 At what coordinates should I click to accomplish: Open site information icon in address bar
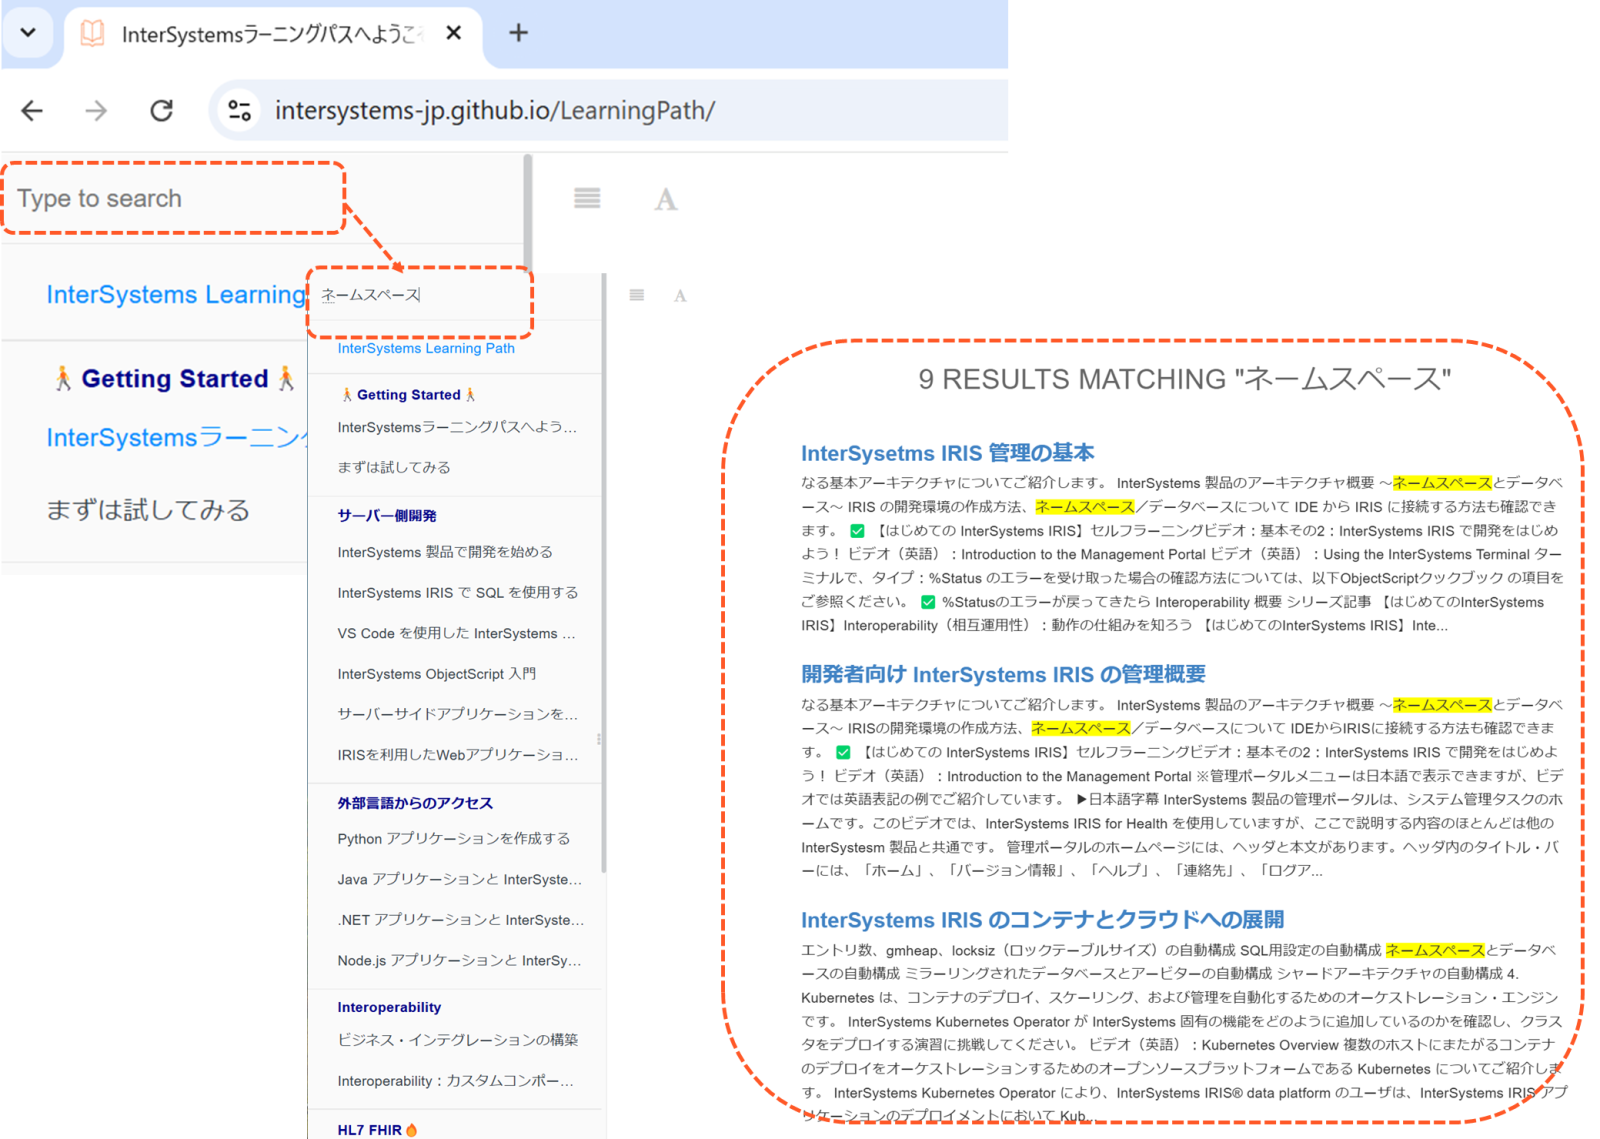tap(240, 111)
